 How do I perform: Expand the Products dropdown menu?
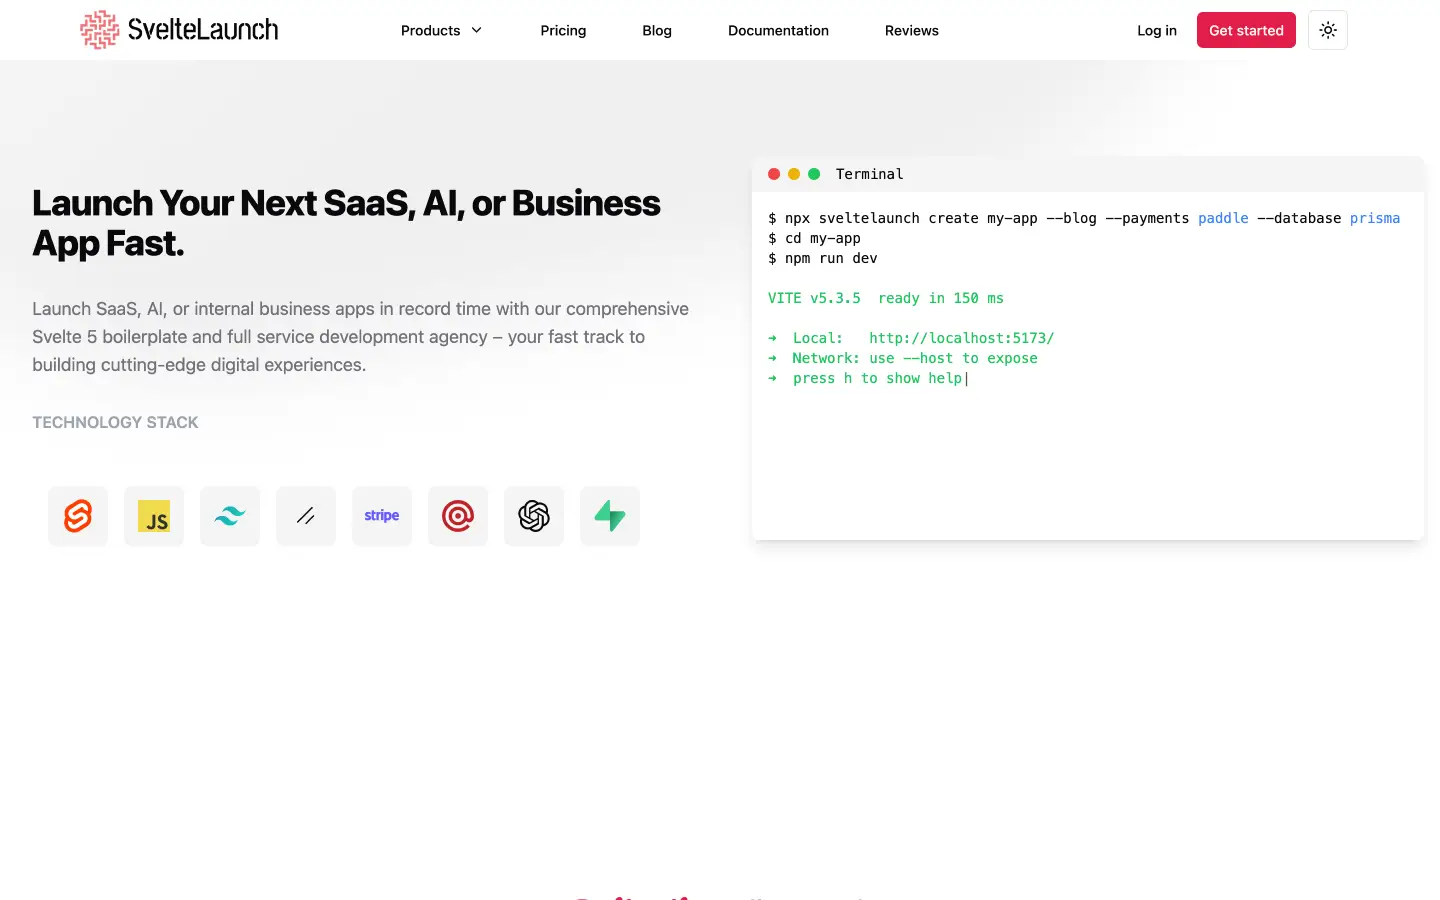click(x=441, y=30)
